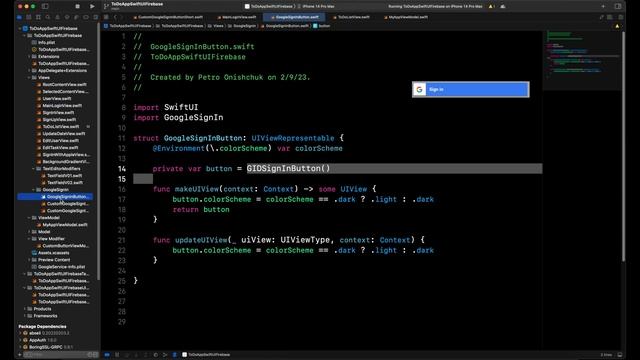The width and height of the screenshot is (640, 360).
Task: Click the cloud status icon in toolbar
Action: (x=503, y=7)
